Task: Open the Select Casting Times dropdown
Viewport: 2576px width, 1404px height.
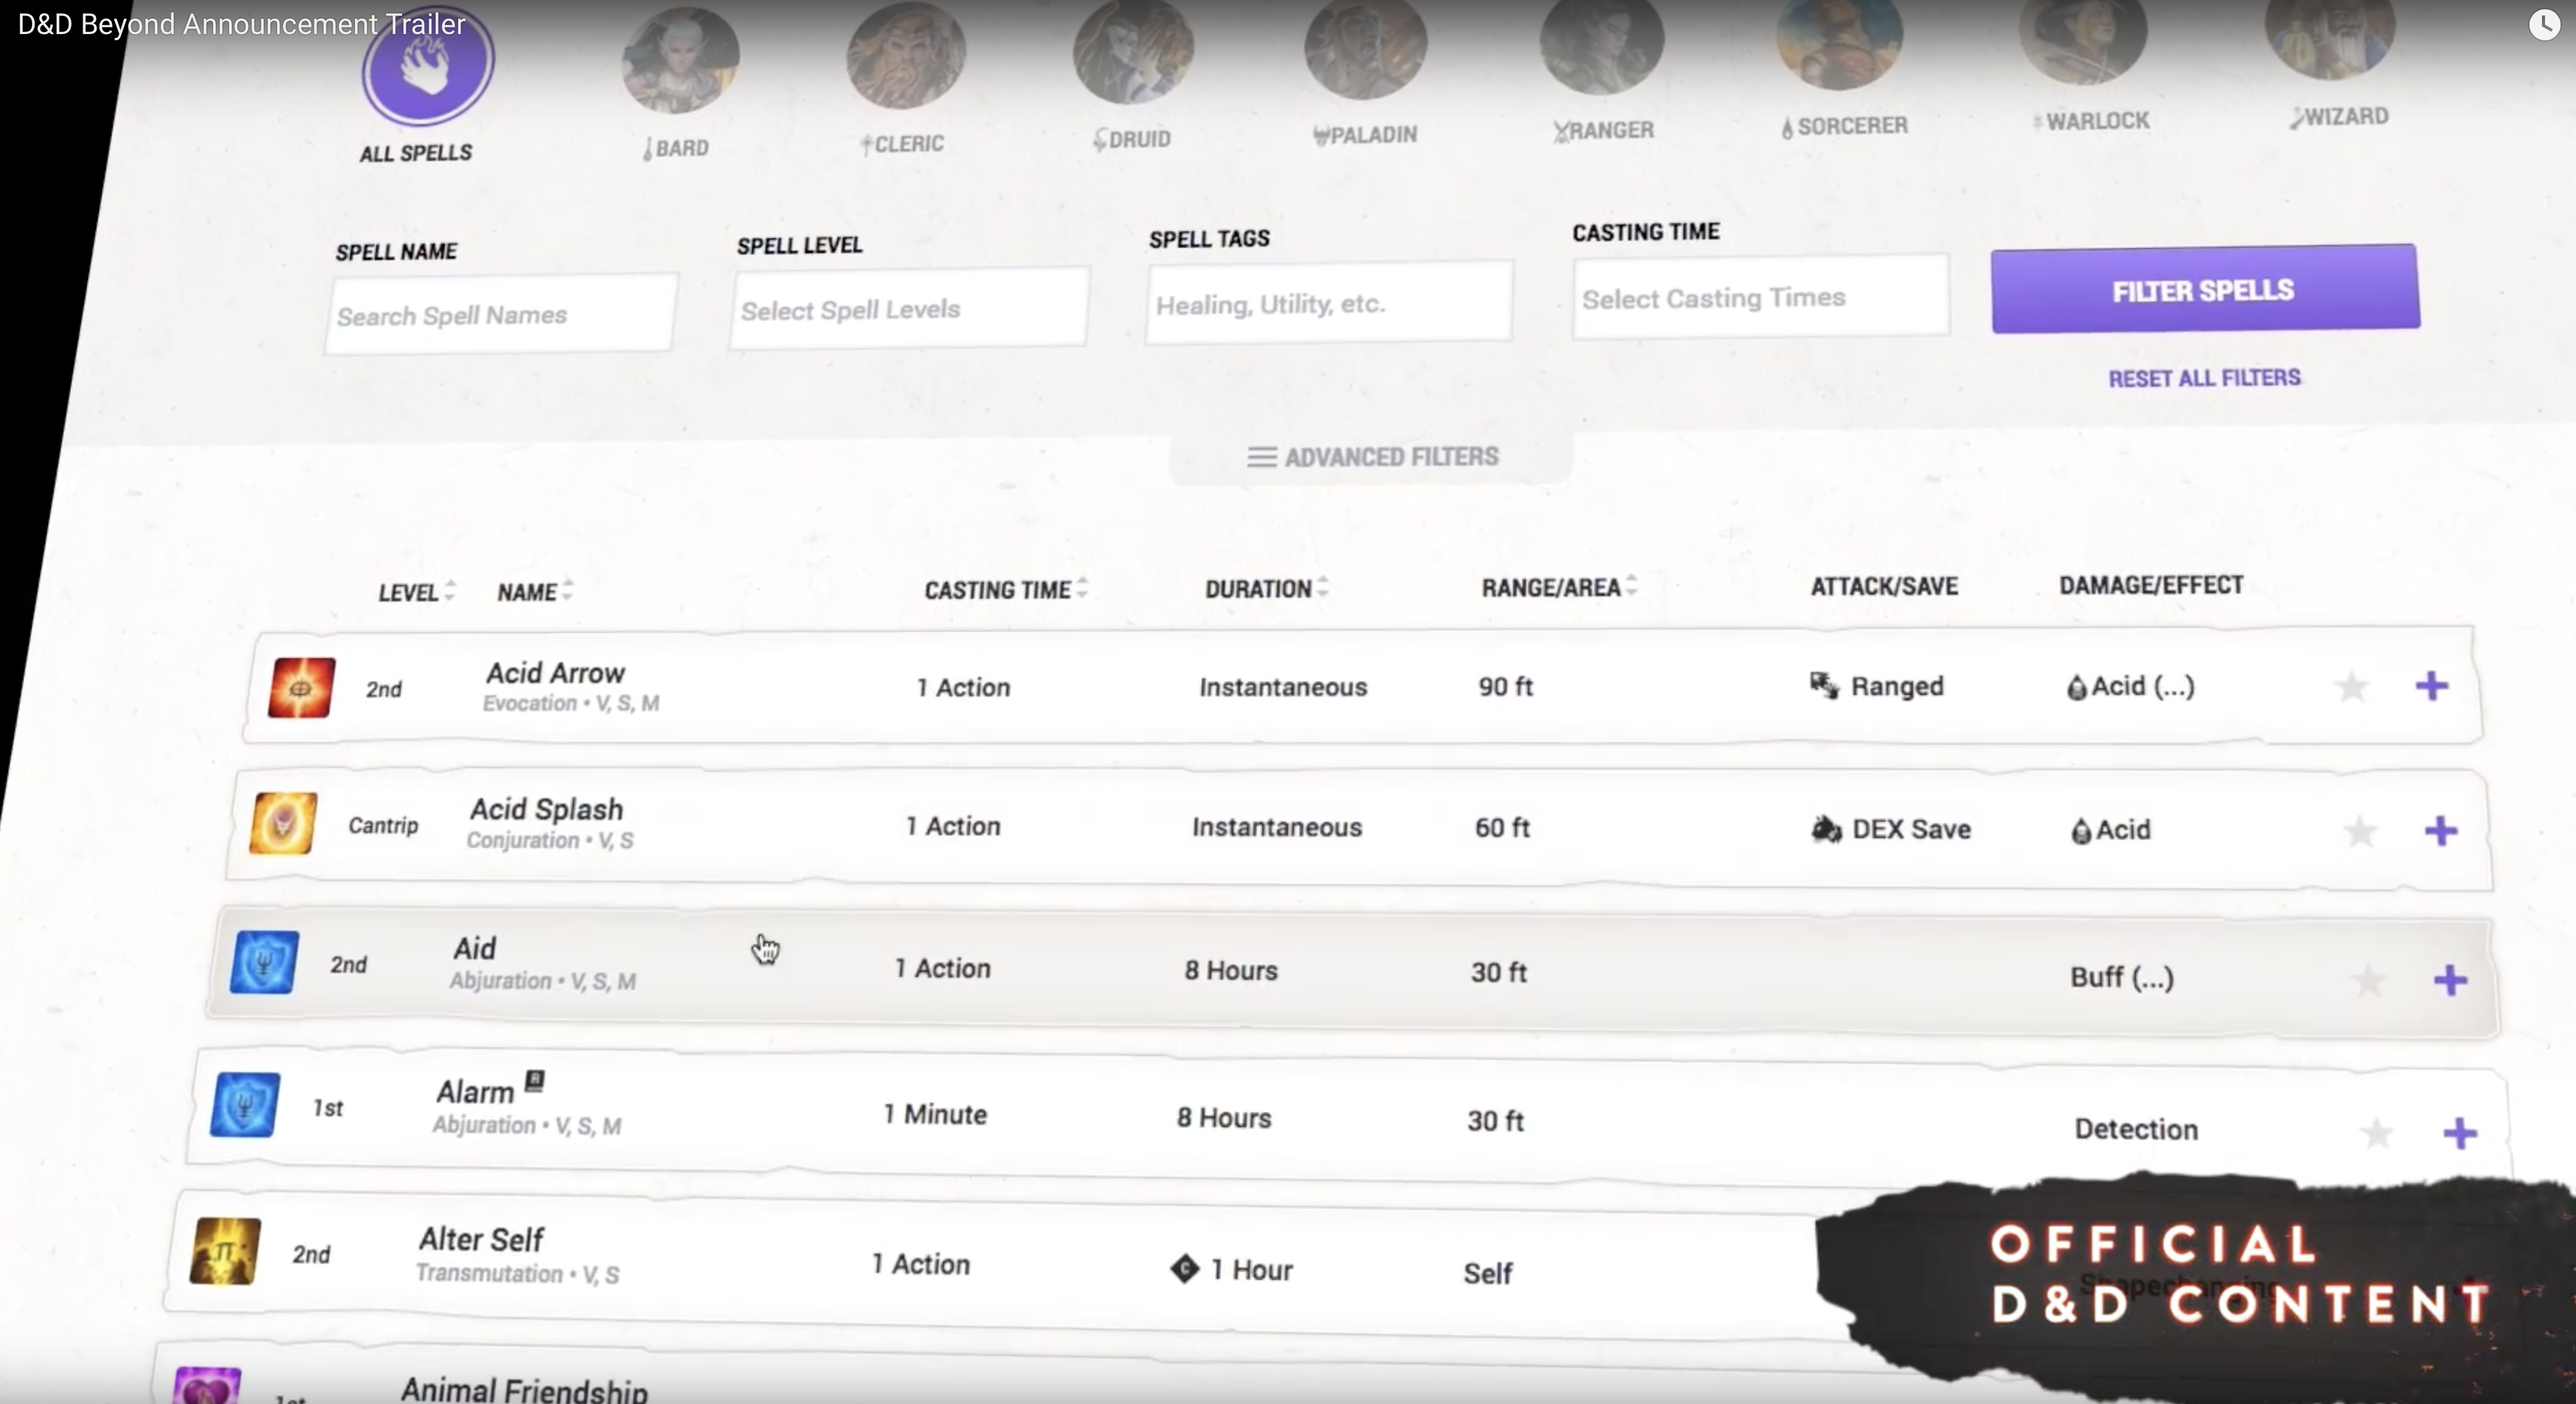Action: [x=1760, y=297]
